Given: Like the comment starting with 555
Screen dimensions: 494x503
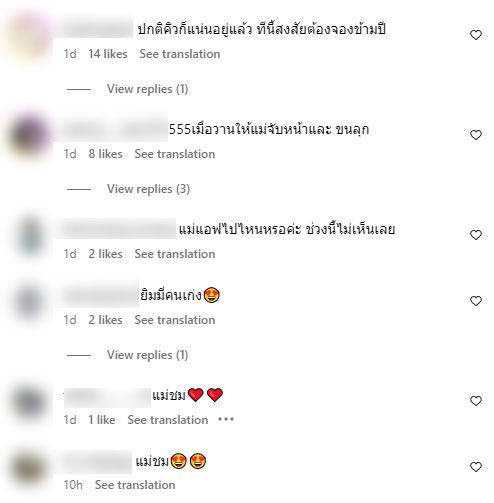Looking at the screenshot, I should (476, 135).
